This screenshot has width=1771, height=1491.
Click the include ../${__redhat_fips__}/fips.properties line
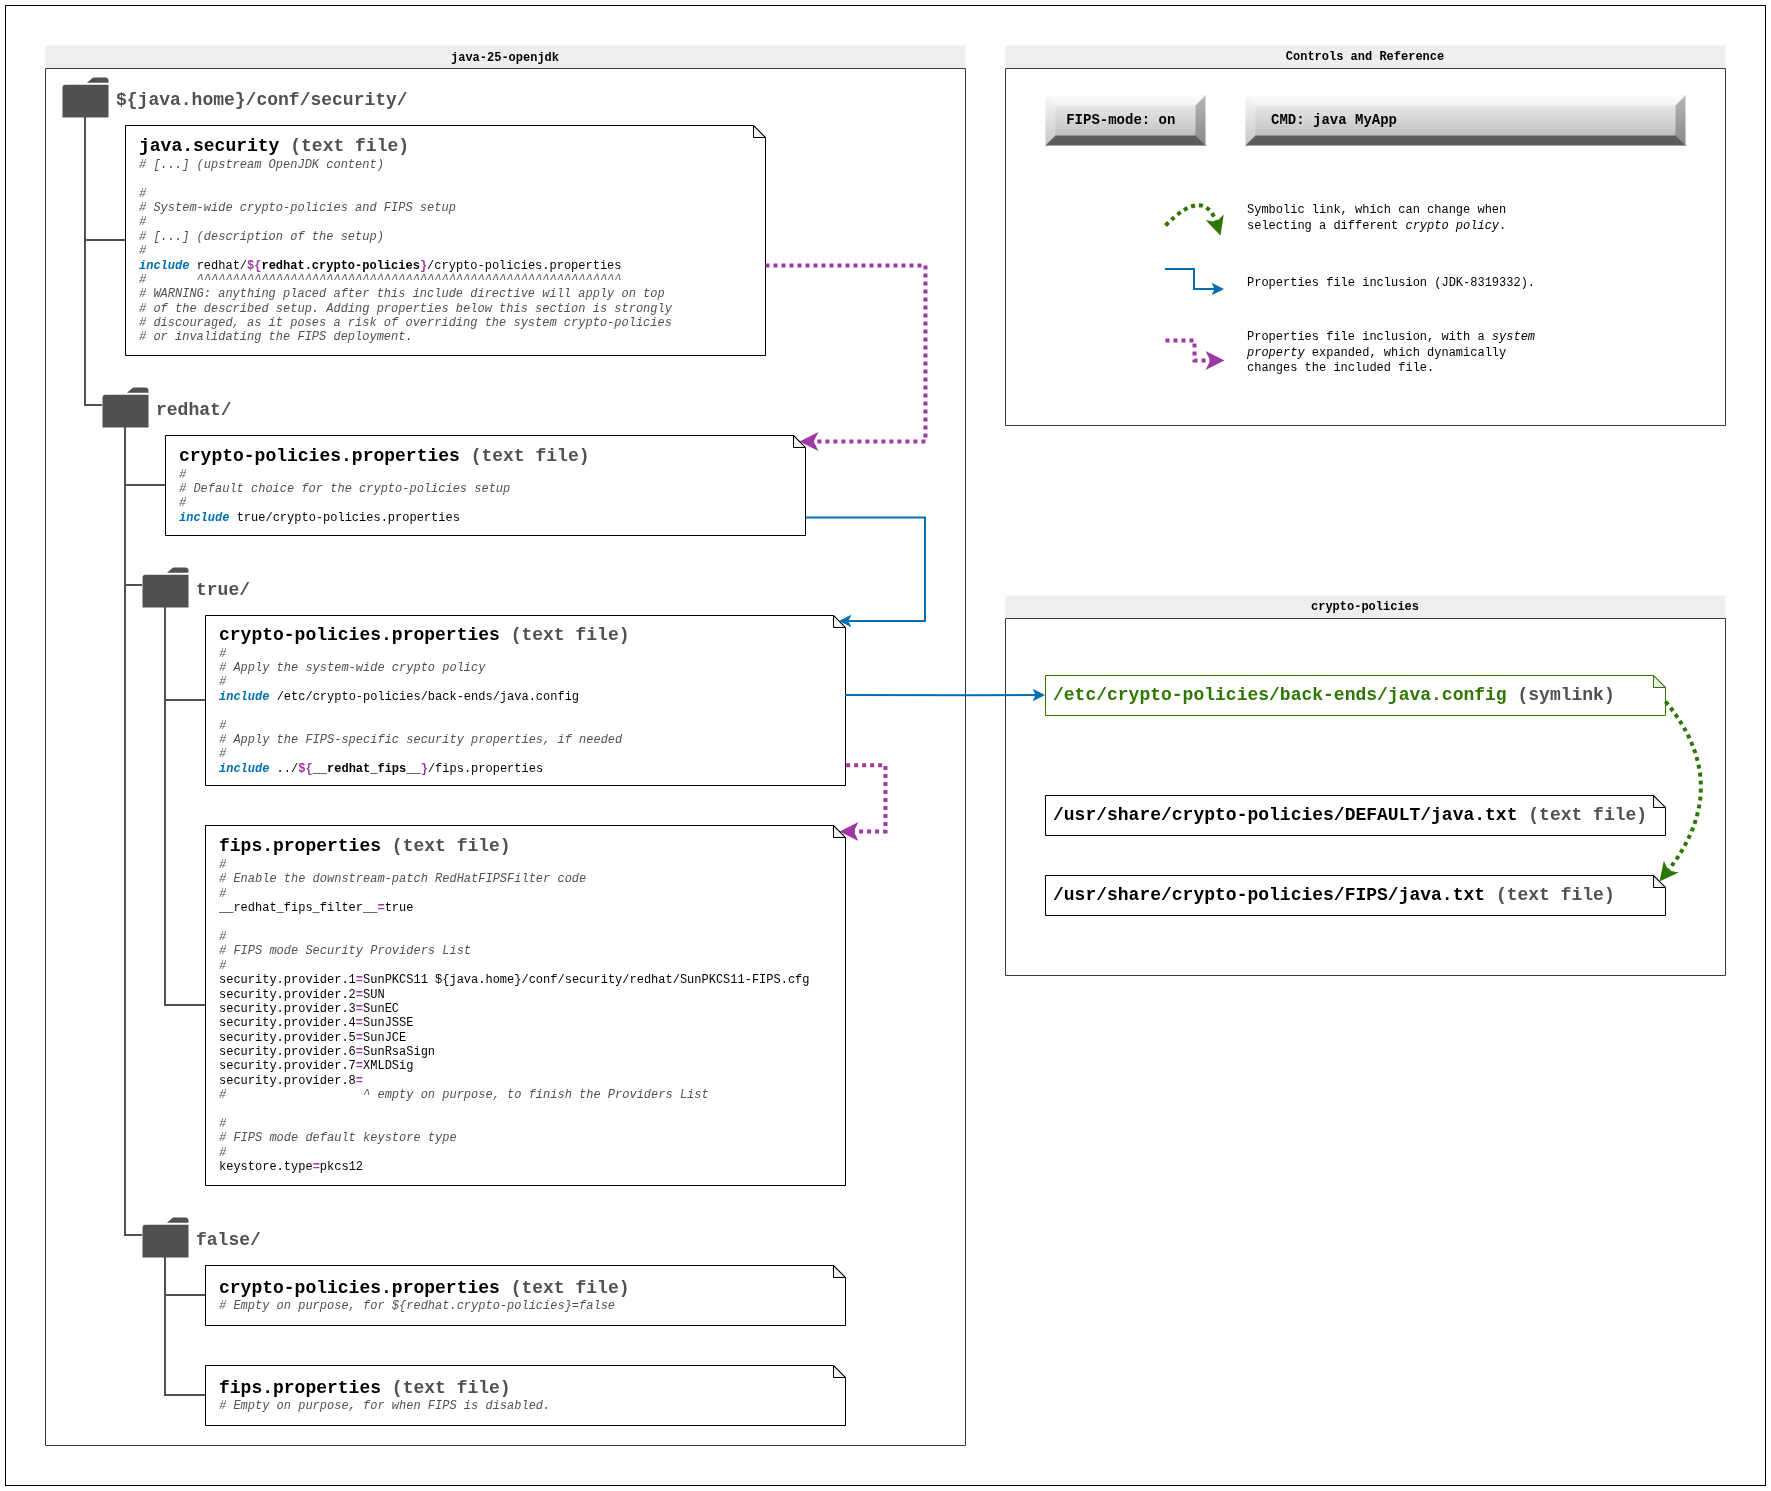381,769
